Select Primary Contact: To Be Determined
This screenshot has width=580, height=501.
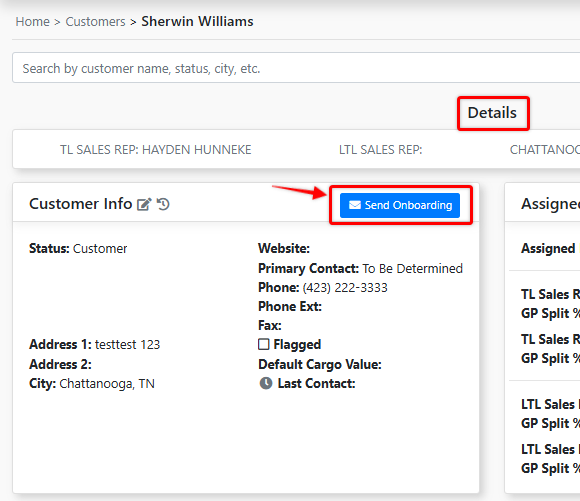(360, 268)
